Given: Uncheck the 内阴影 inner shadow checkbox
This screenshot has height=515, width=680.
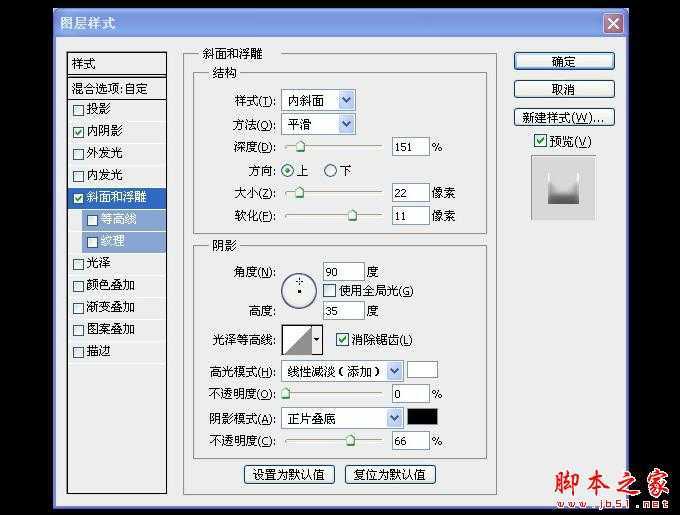Looking at the screenshot, I should 78,132.
